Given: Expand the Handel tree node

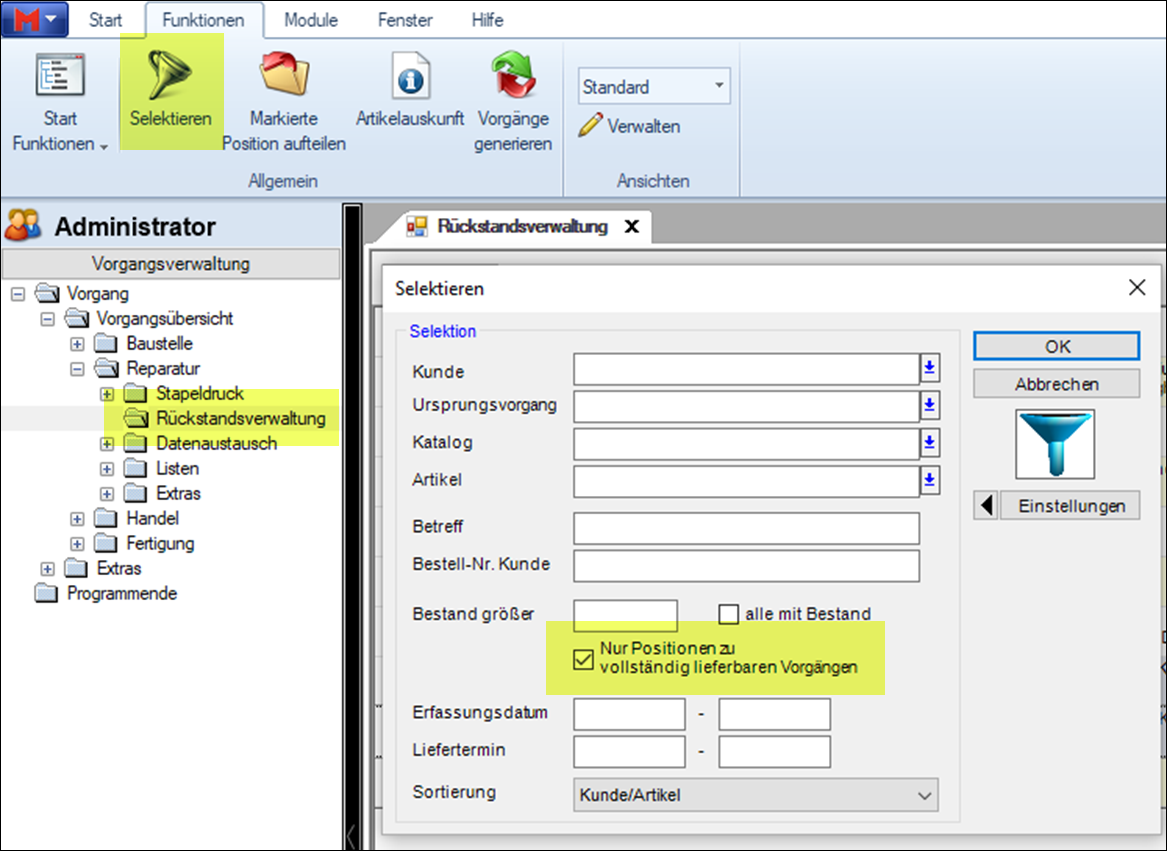Looking at the screenshot, I should [x=76, y=518].
